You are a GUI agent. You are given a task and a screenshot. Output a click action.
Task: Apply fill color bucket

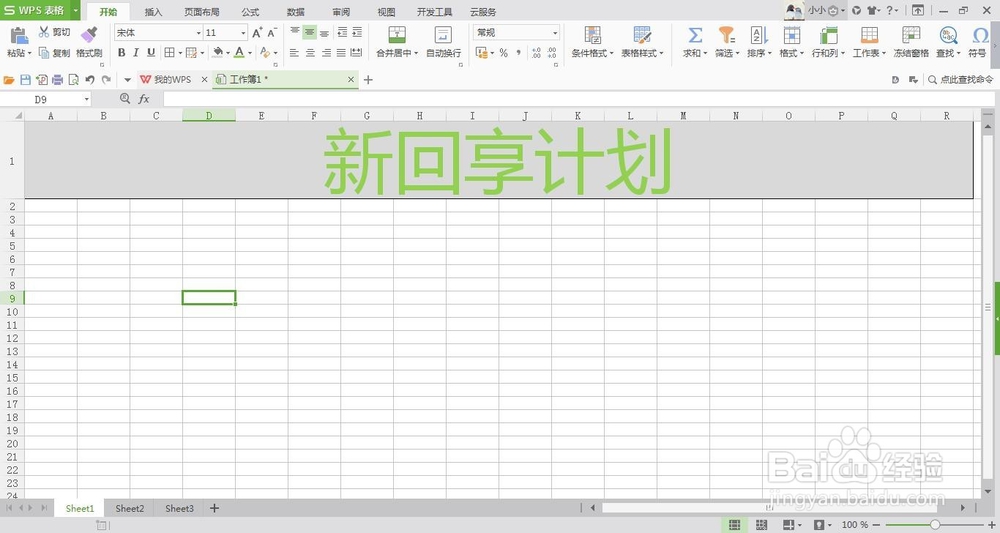pyautogui.click(x=218, y=52)
